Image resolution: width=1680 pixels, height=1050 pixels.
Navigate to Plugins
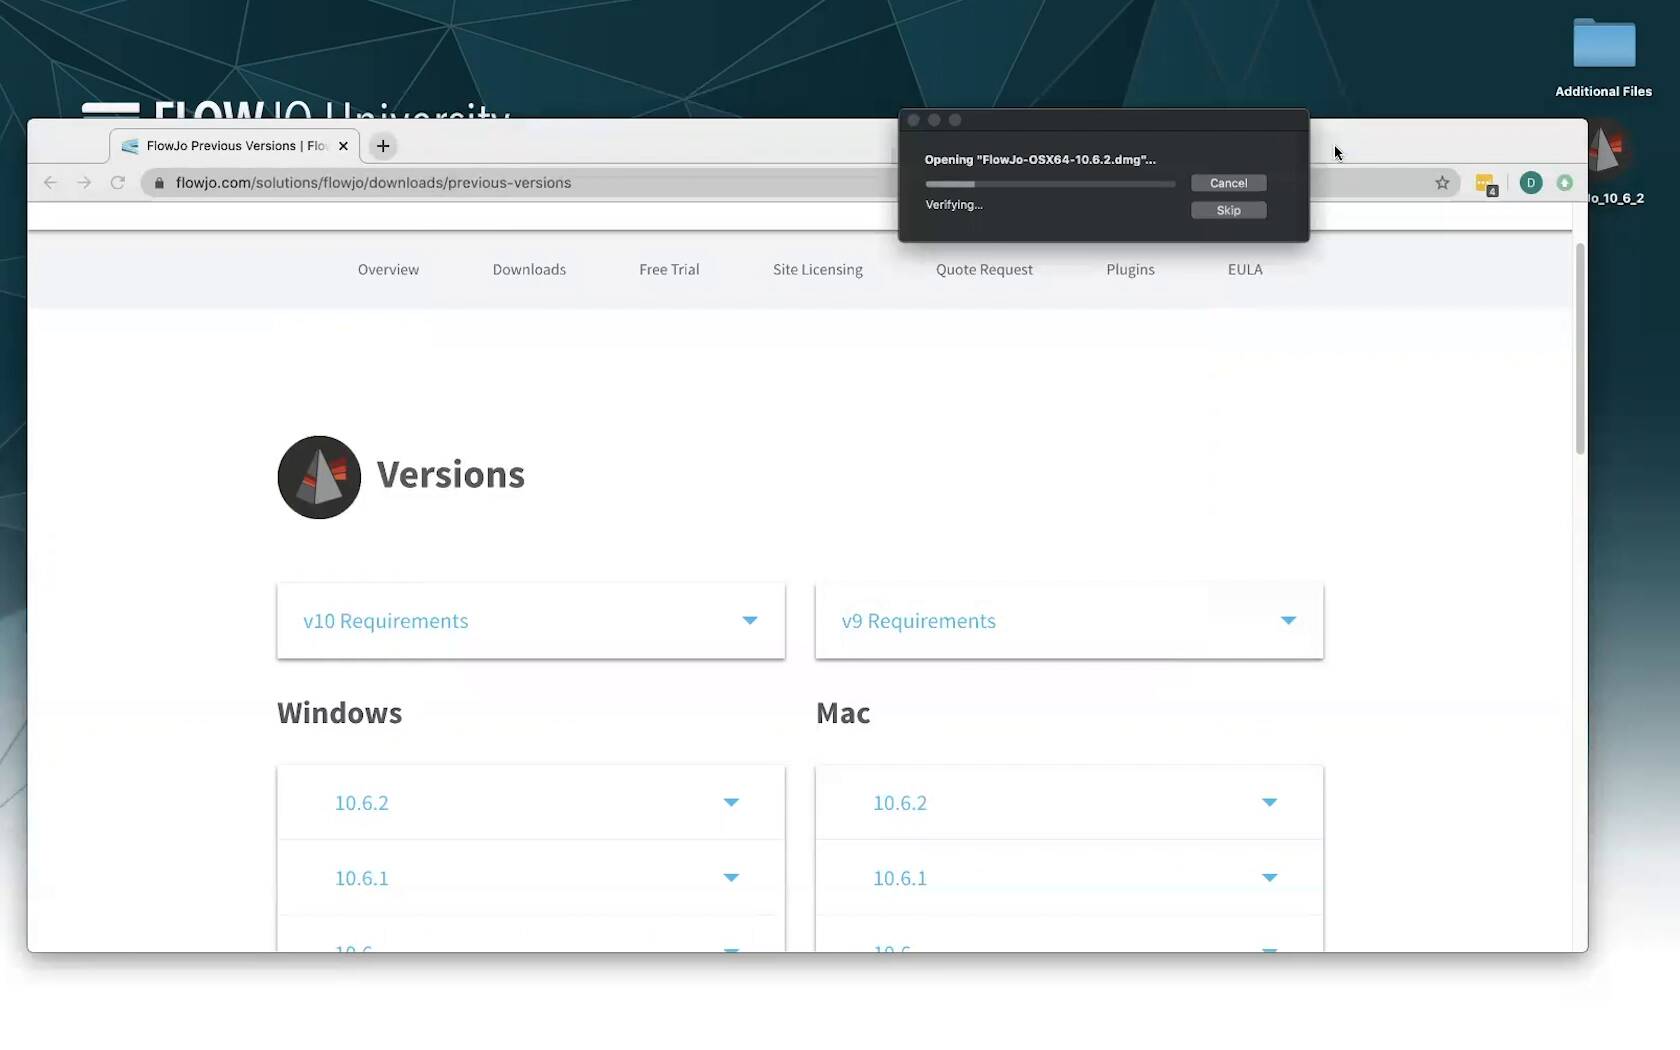coord(1130,270)
